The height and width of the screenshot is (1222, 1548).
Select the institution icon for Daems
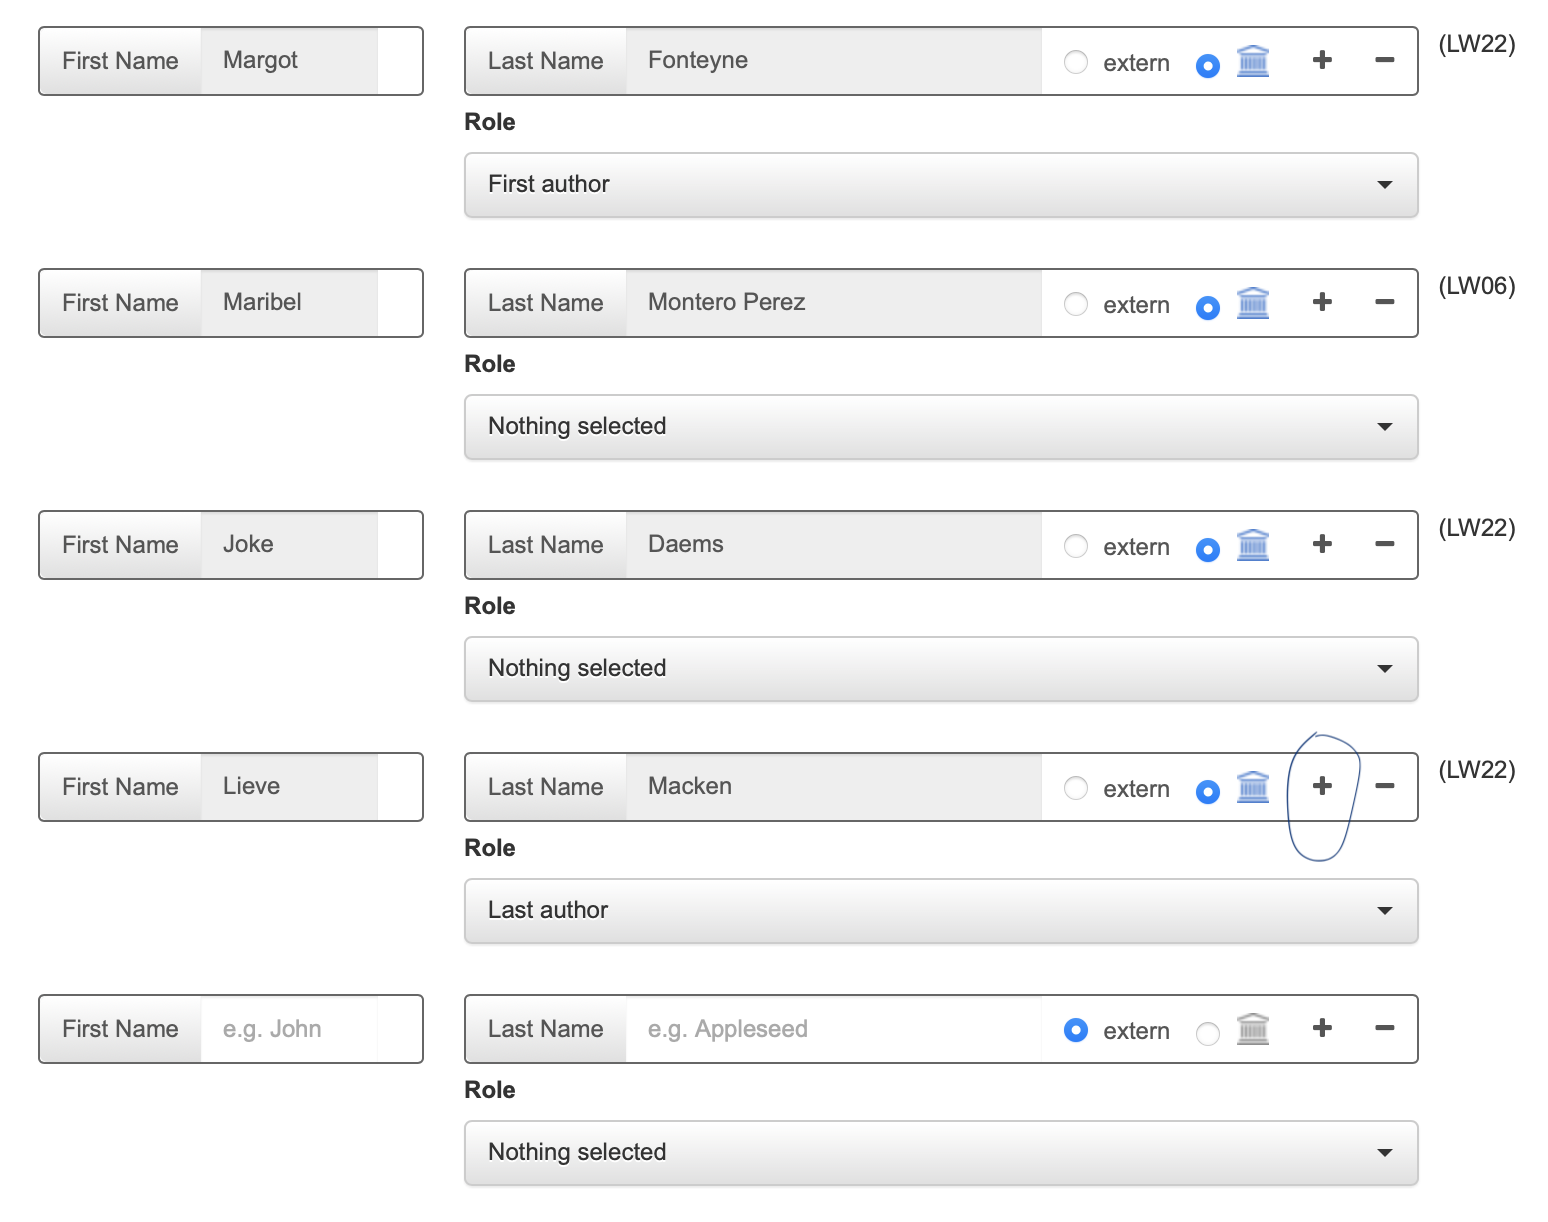click(x=1253, y=545)
